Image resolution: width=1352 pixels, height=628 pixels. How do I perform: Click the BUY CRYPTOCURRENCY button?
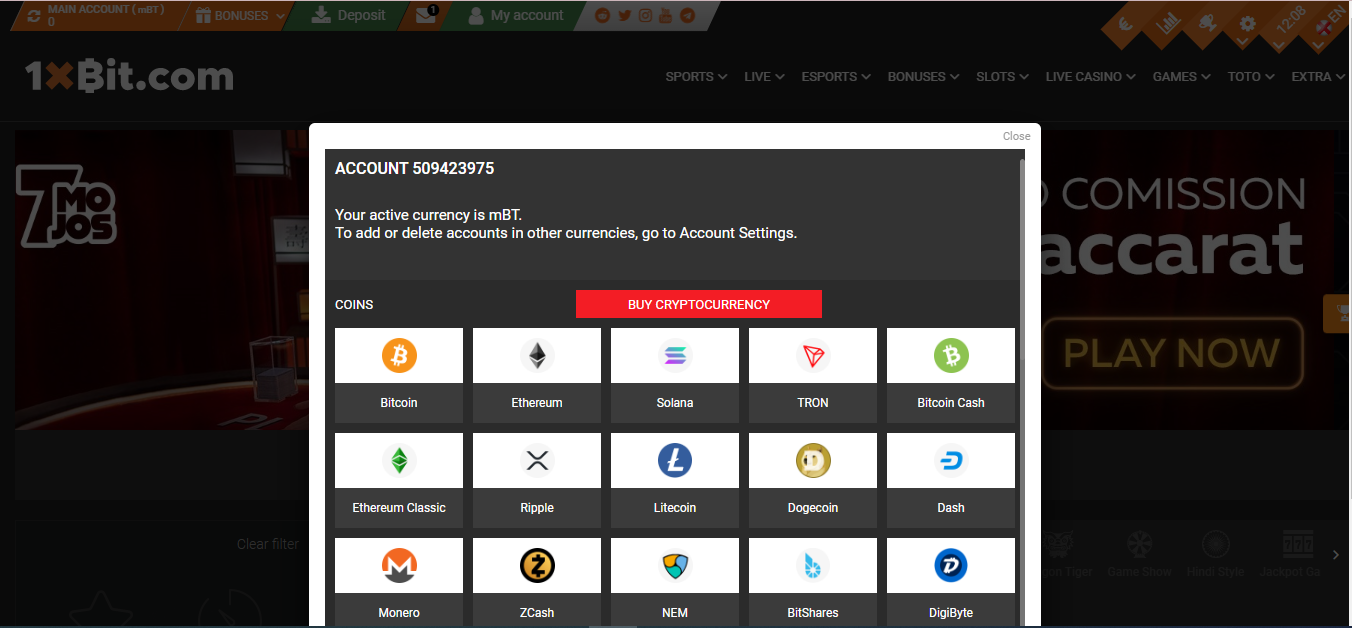(x=698, y=304)
